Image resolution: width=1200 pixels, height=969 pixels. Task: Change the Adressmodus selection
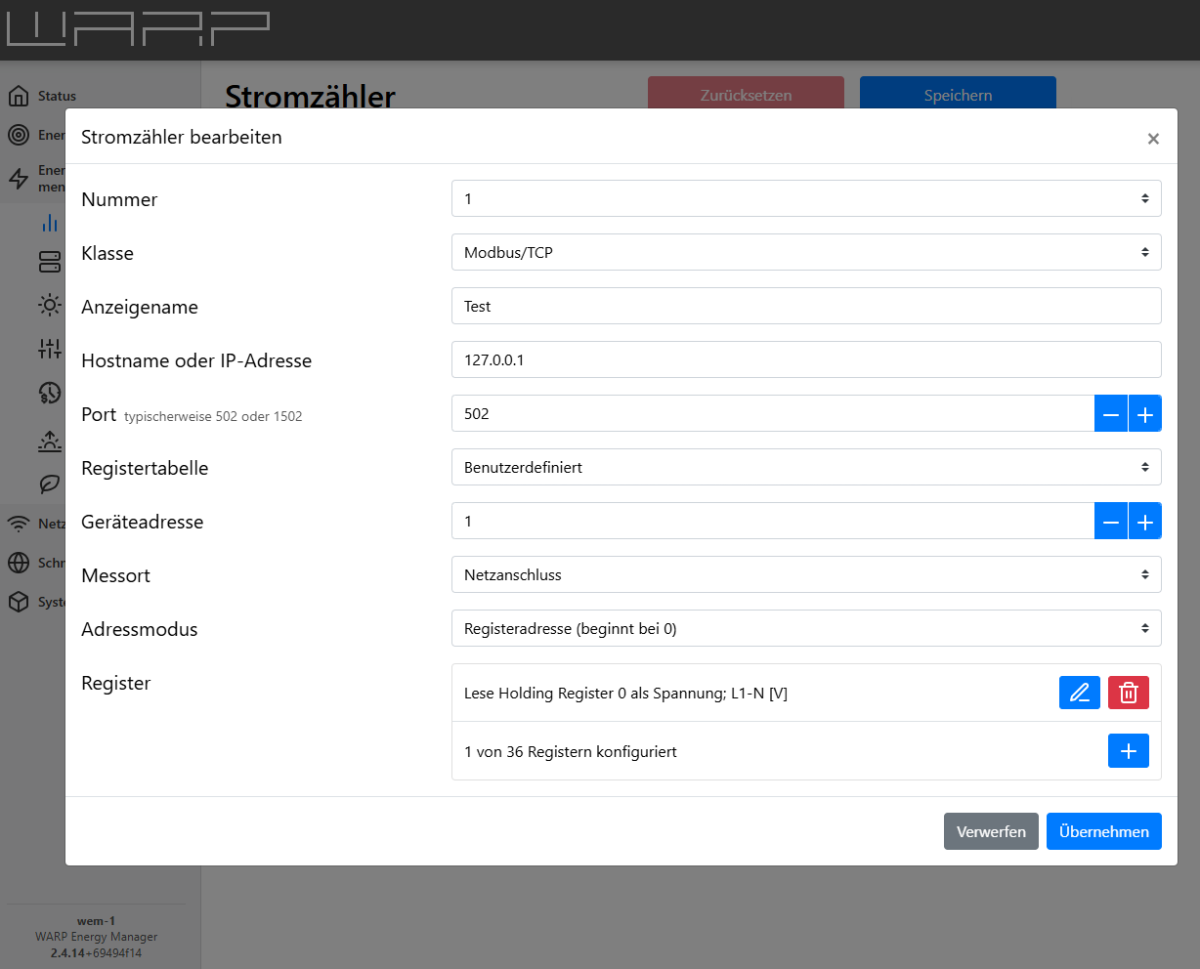coord(805,629)
